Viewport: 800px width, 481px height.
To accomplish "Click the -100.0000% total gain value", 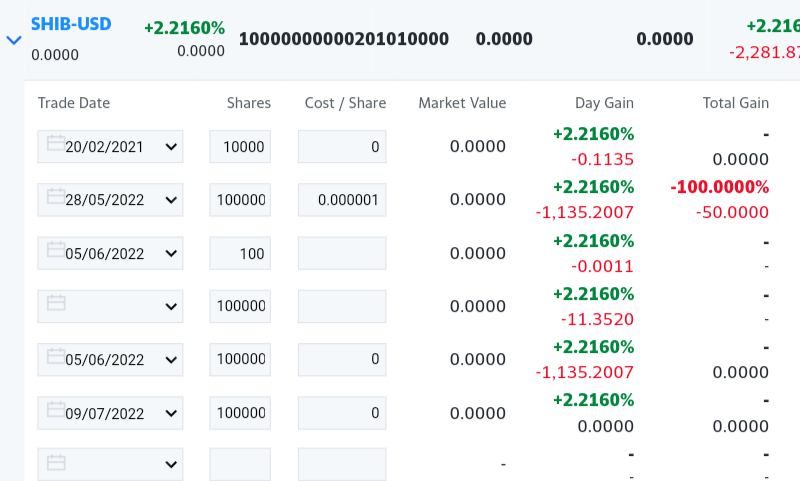I will click(x=719, y=187).
